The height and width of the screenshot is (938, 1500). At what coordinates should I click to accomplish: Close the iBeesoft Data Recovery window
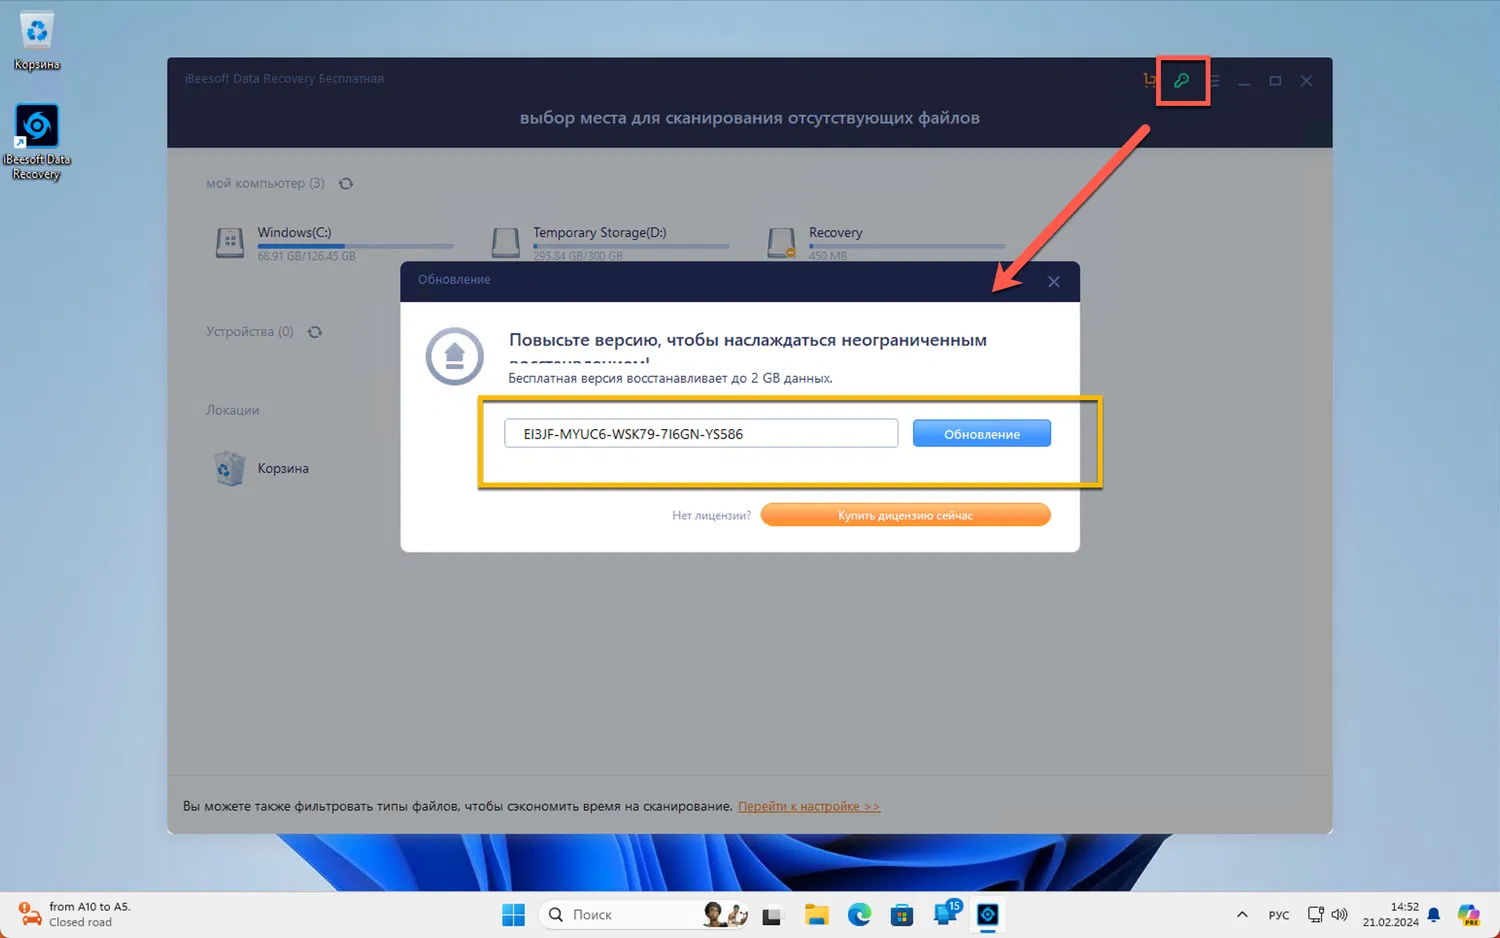coord(1306,81)
